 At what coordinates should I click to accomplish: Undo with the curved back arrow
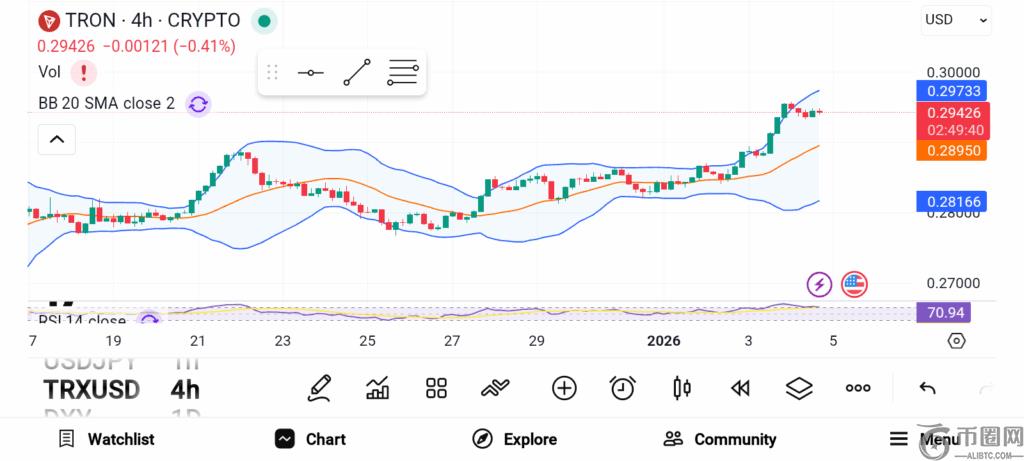(x=927, y=389)
